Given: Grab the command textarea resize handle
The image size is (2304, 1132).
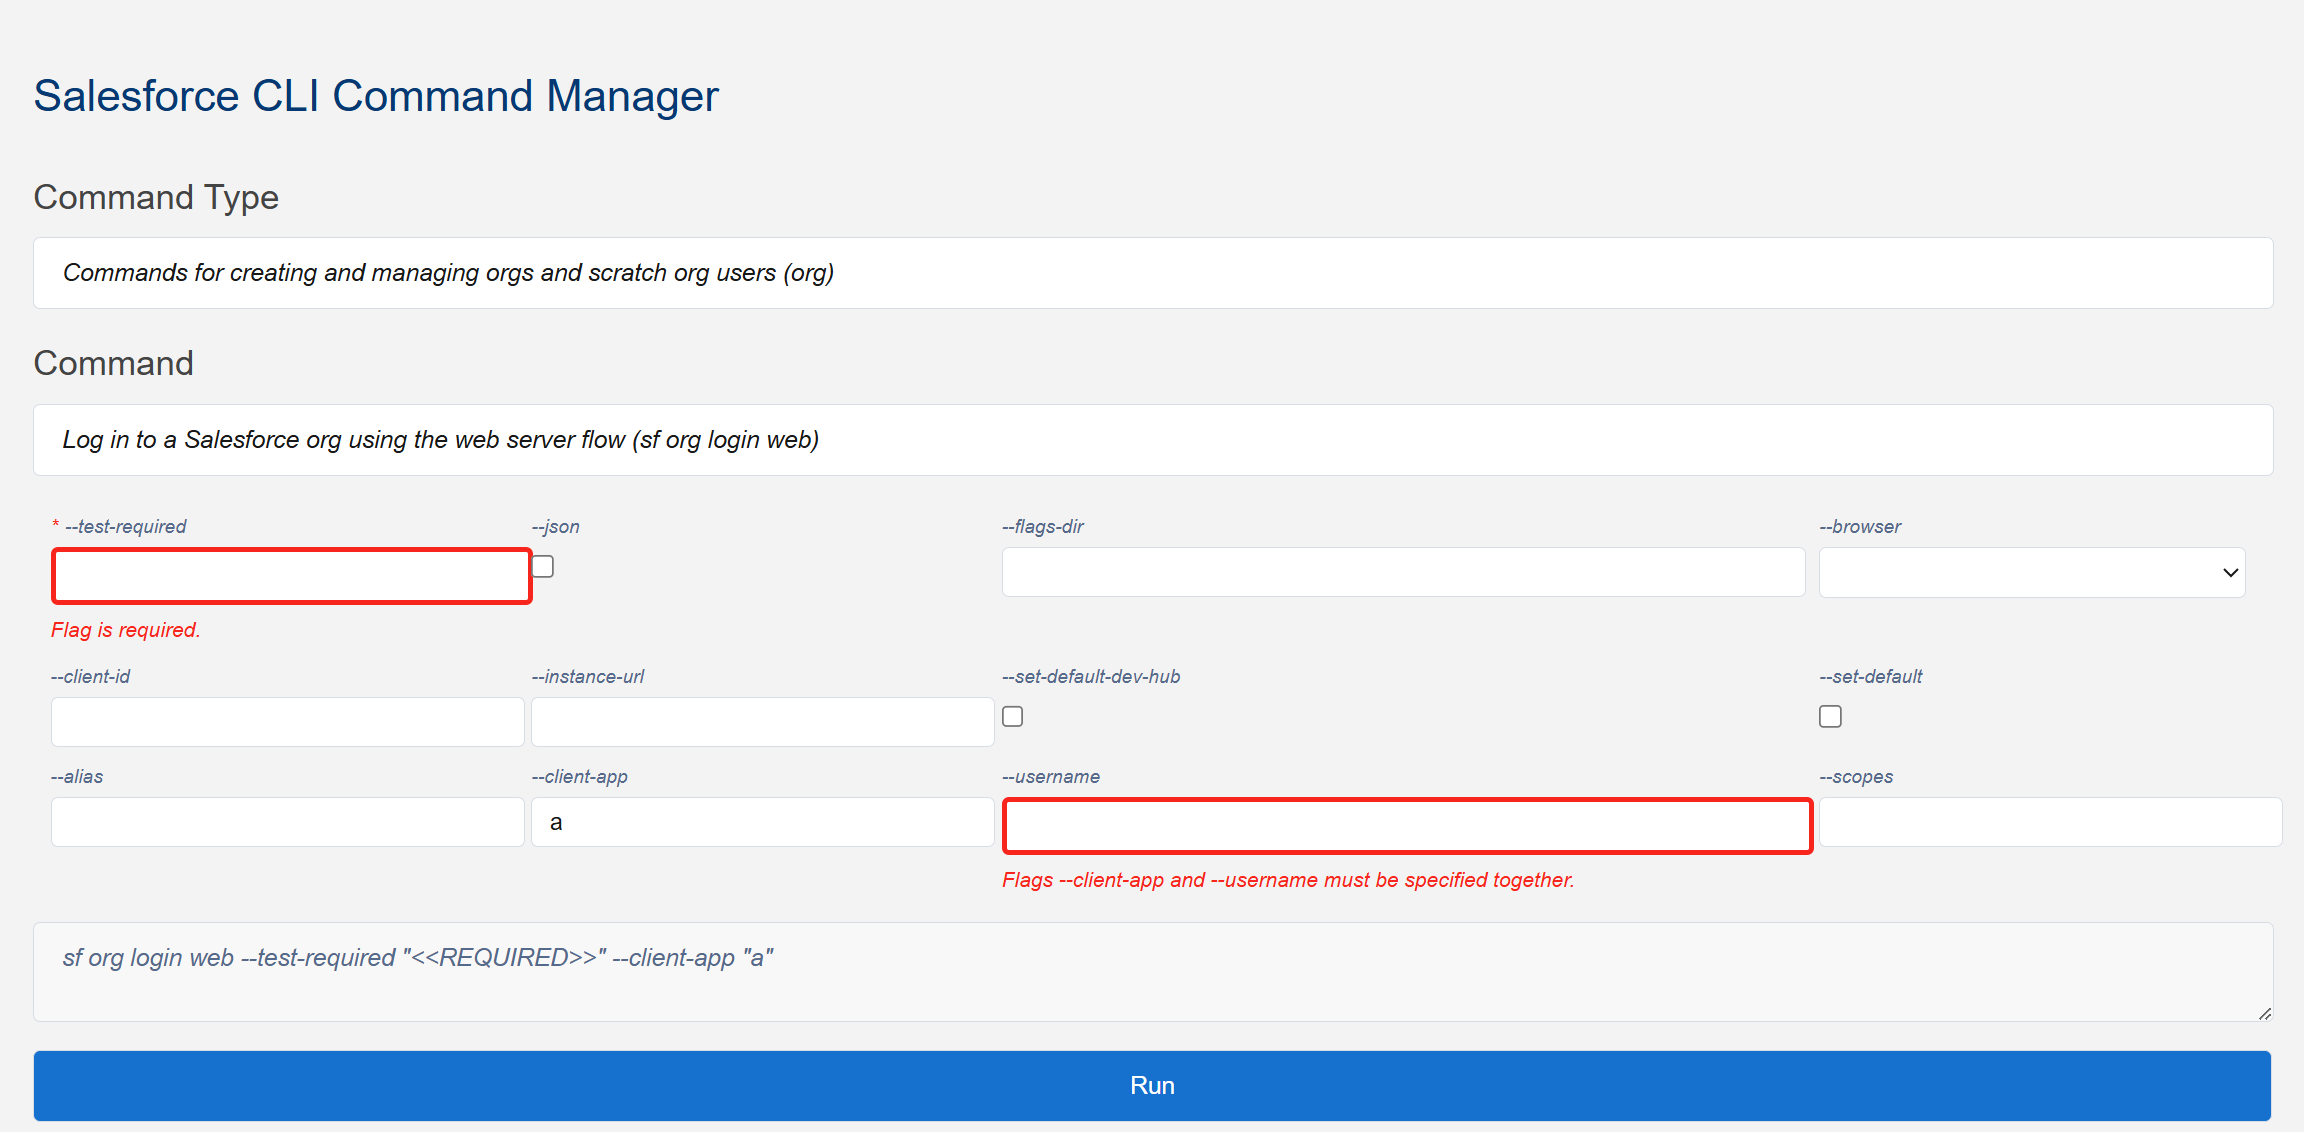Looking at the screenshot, I should (x=2264, y=1013).
